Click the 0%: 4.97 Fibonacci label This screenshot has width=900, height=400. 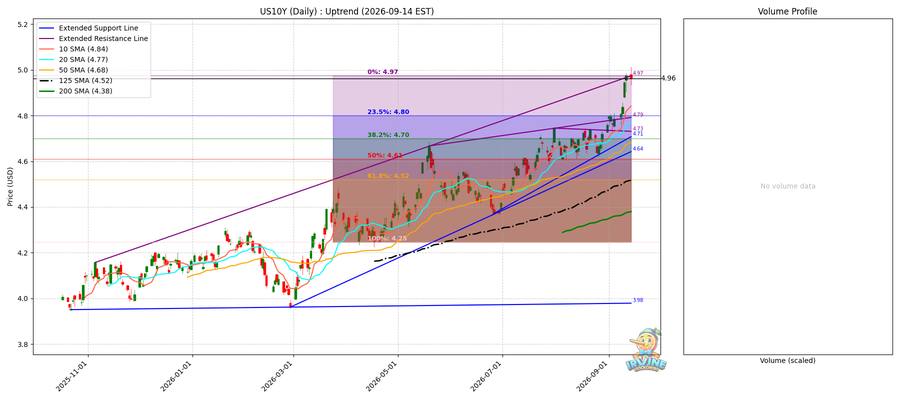click(383, 72)
